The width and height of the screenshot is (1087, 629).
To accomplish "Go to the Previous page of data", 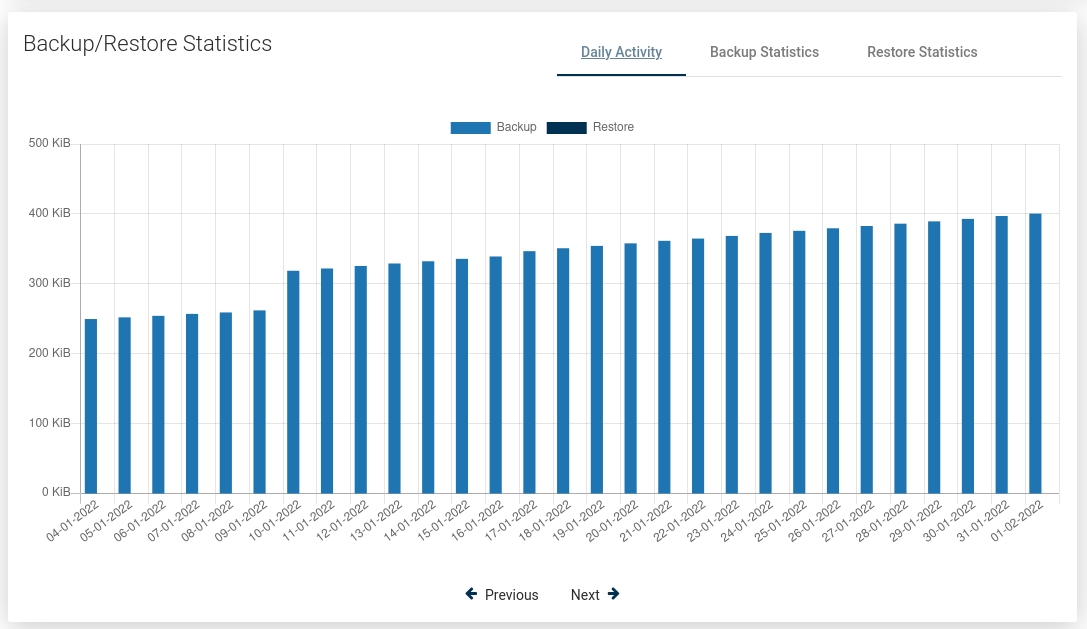I will pyautogui.click(x=511, y=595).
